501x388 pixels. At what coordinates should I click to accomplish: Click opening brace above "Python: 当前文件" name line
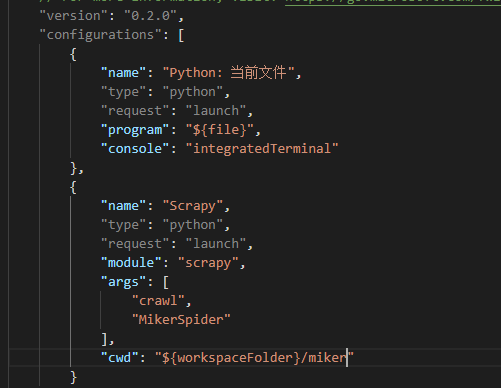click(73, 54)
